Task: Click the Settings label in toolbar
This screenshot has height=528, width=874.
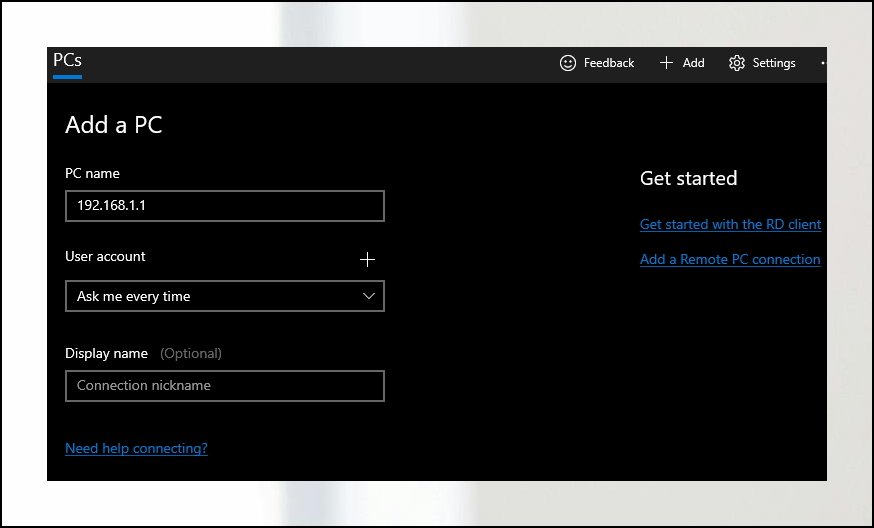Action: [x=774, y=63]
